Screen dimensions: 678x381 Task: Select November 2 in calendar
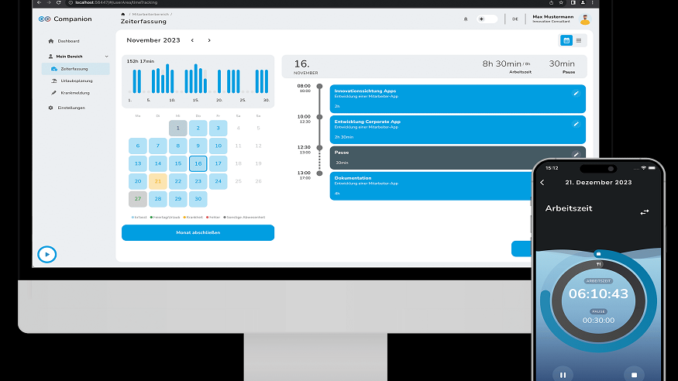[x=198, y=128]
